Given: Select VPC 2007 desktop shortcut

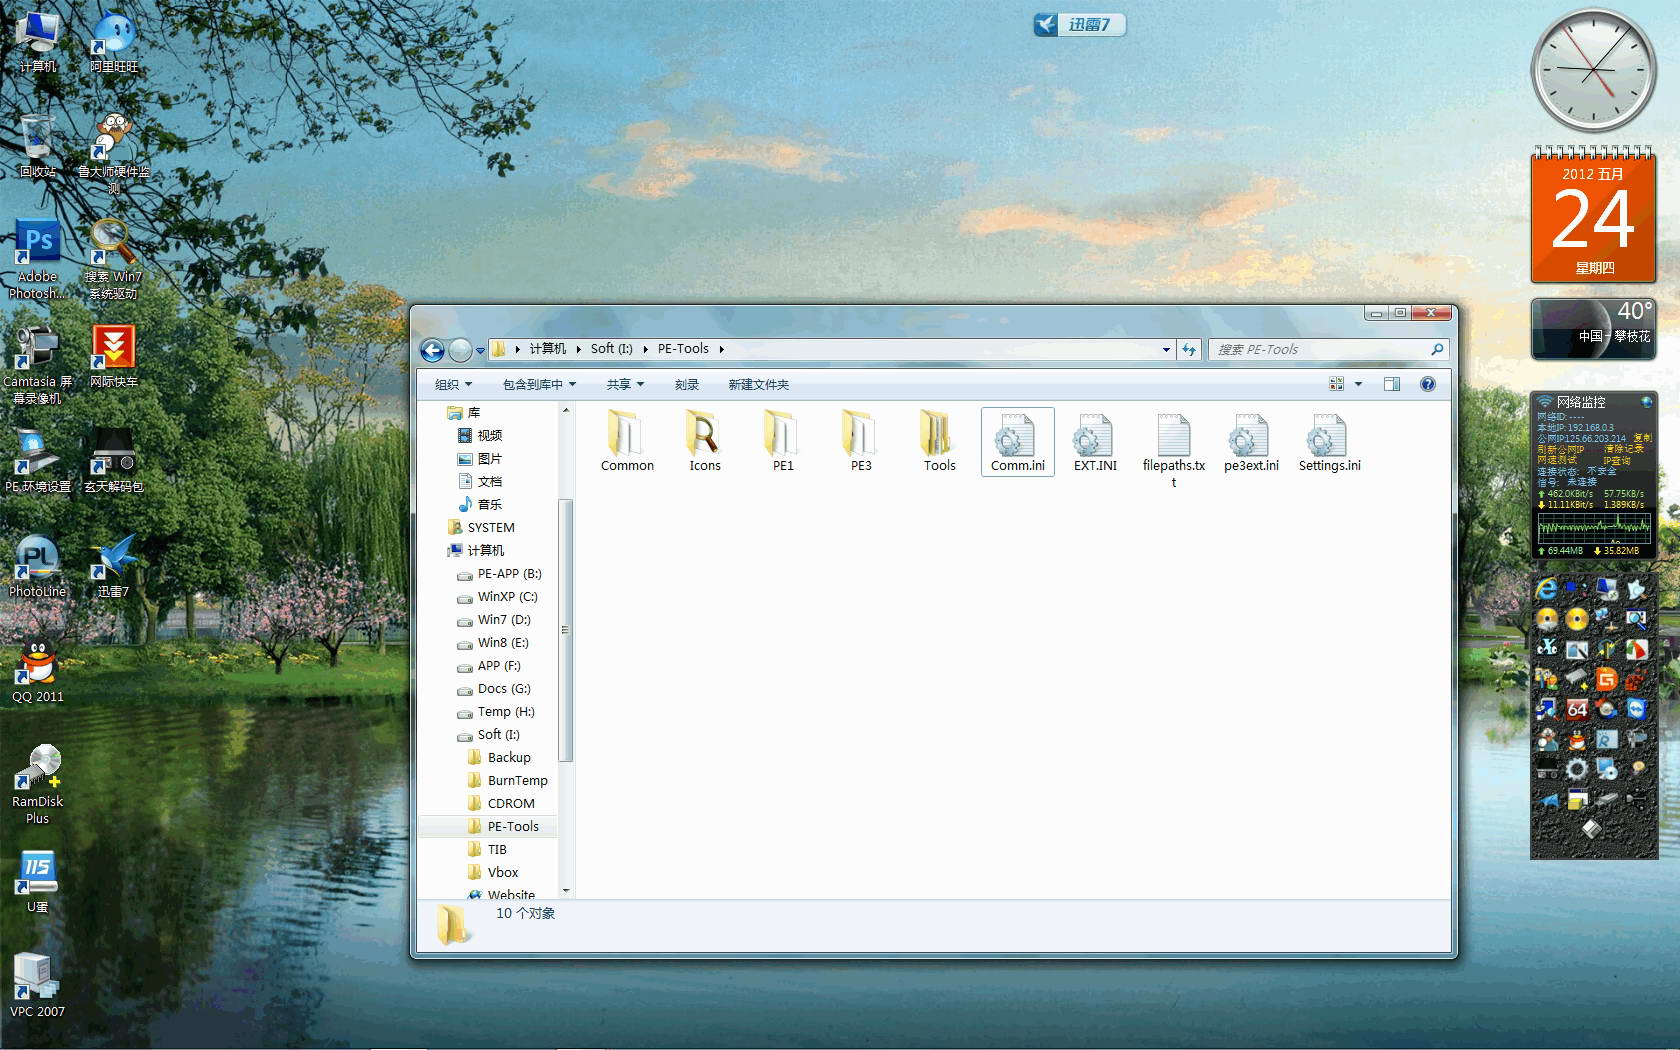Looking at the screenshot, I should pos(37,985).
